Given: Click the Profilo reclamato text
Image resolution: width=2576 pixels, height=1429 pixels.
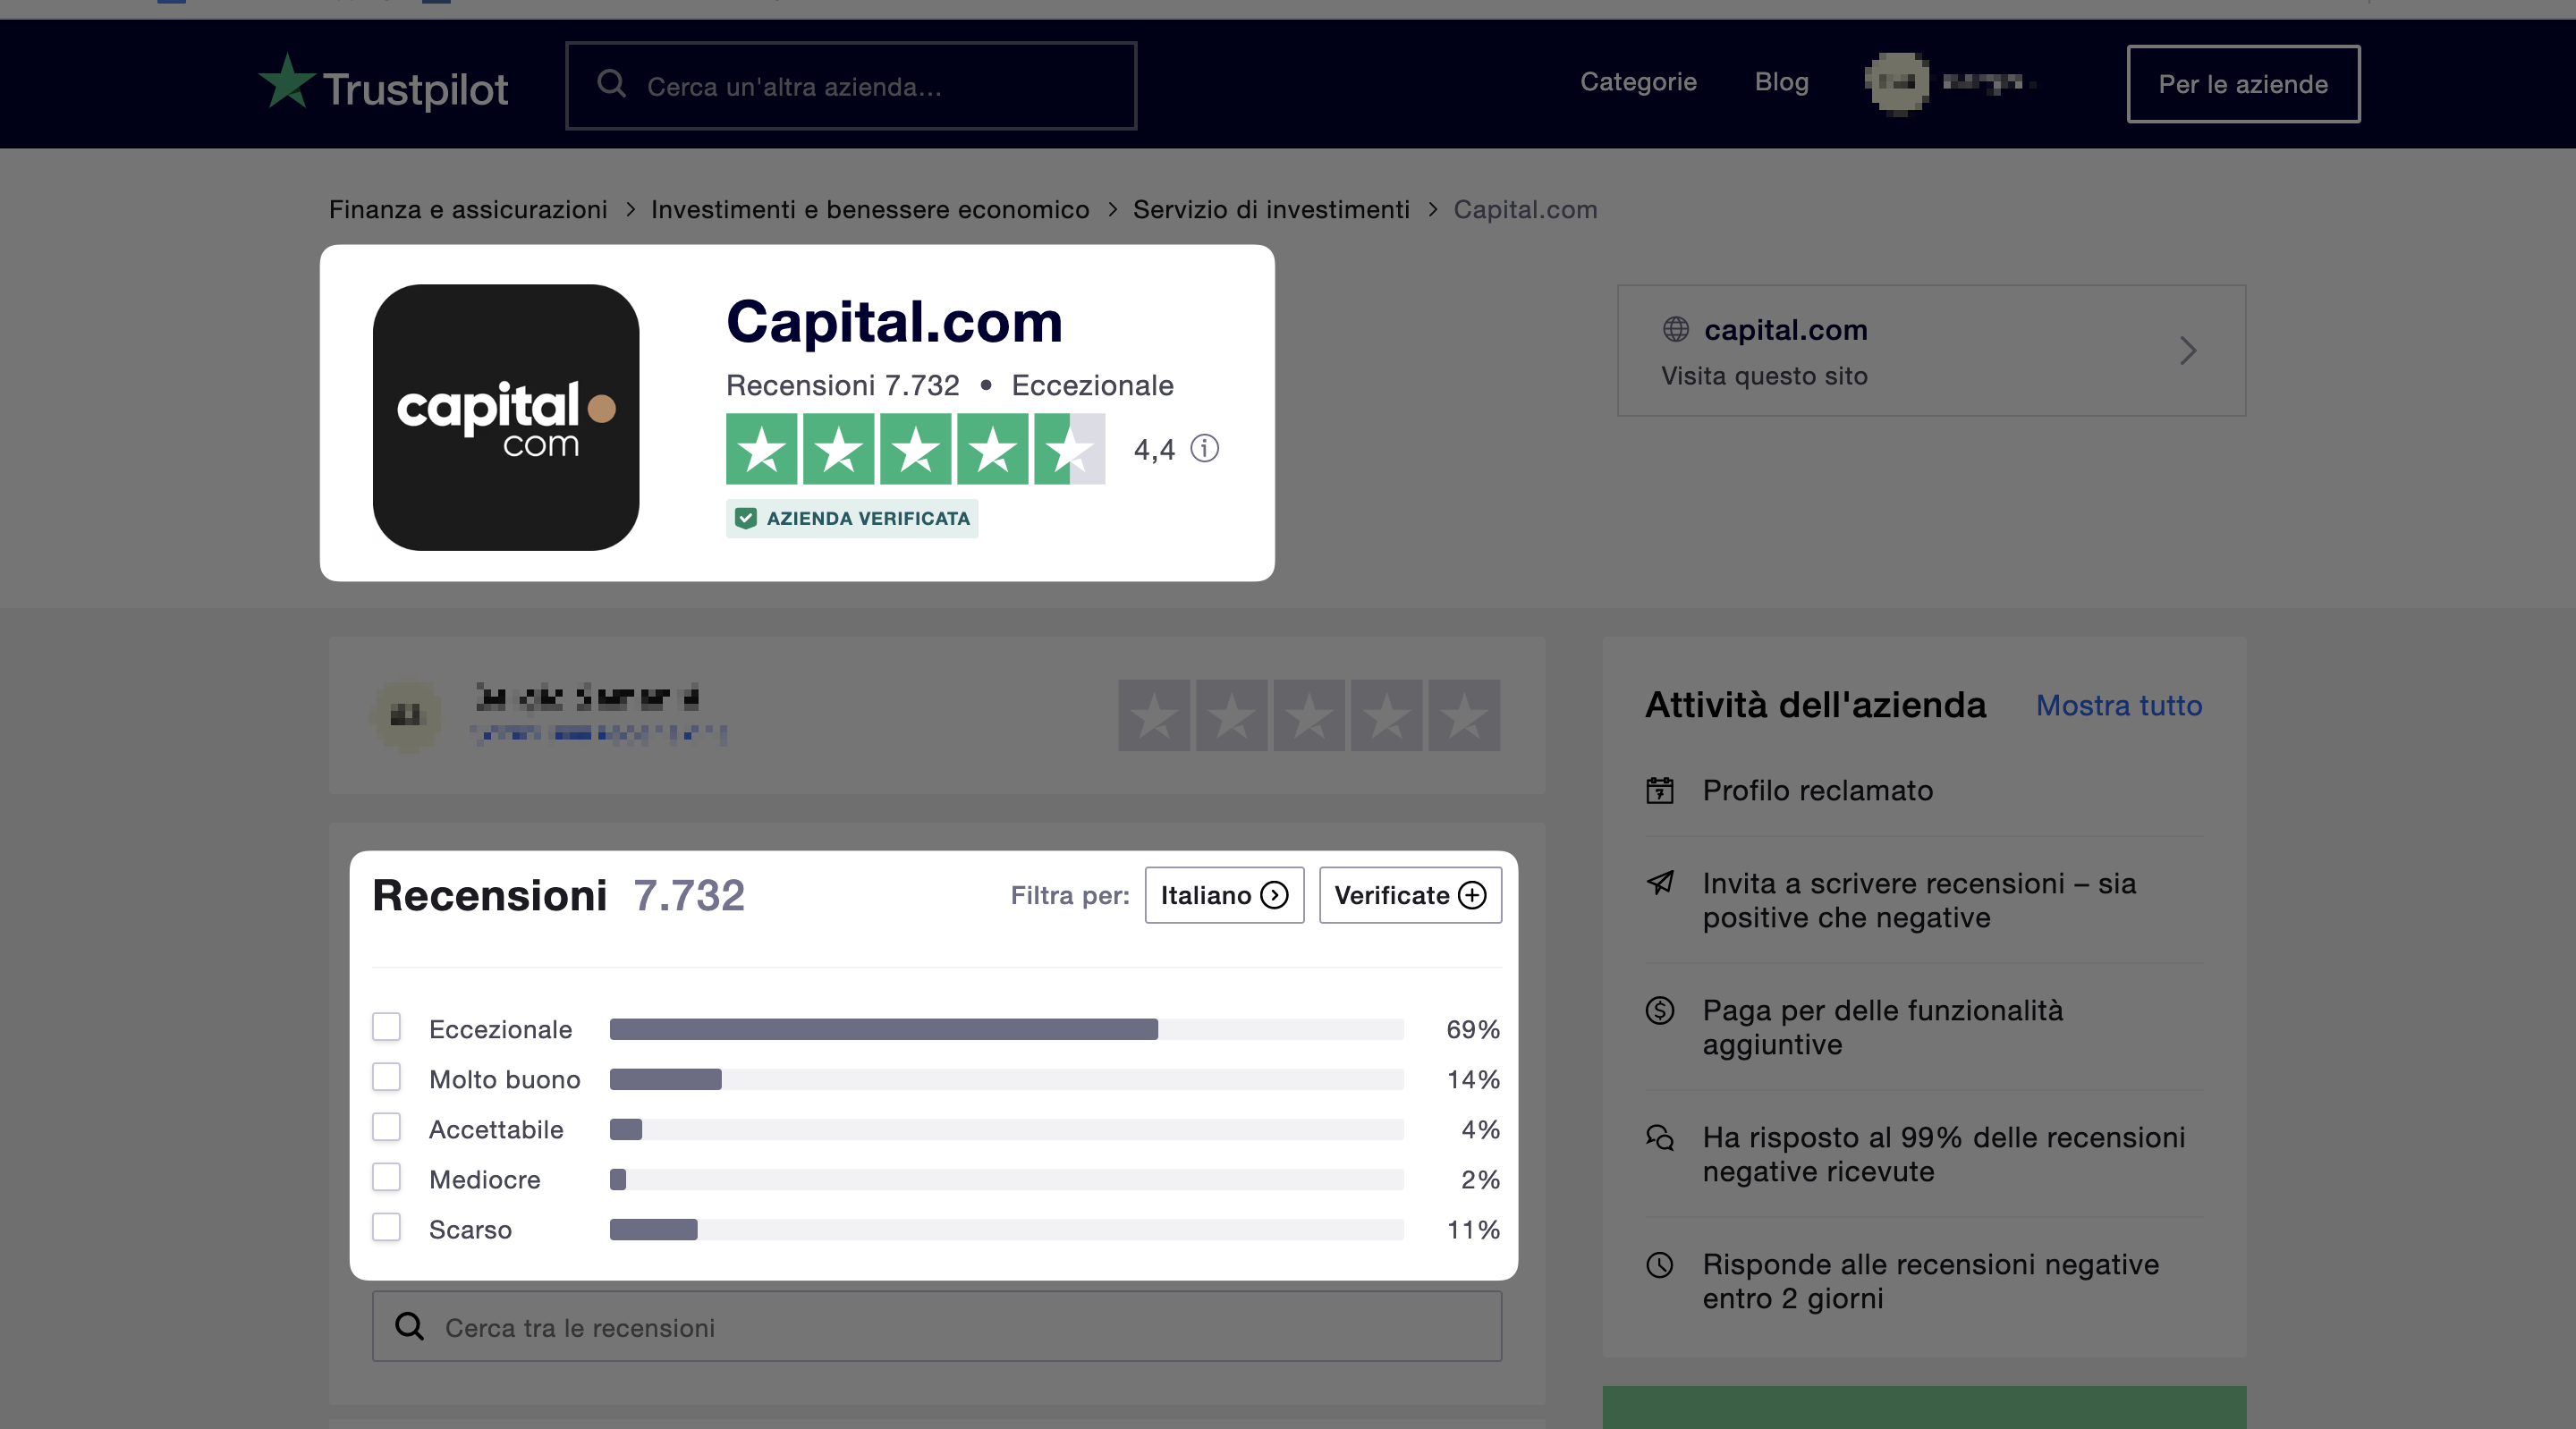Looking at the screenshot, I should 1817,790.
